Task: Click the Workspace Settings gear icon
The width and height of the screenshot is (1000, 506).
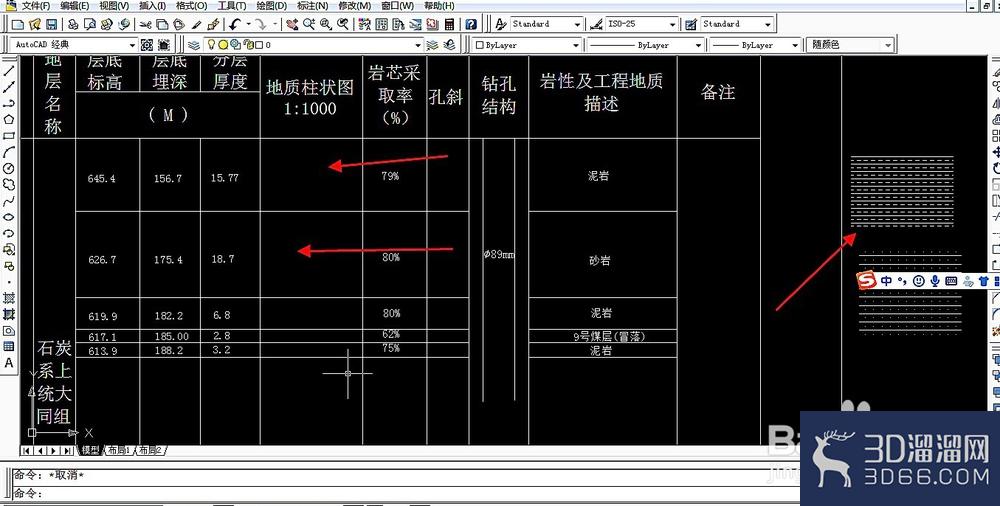Action: coord(147,45)
